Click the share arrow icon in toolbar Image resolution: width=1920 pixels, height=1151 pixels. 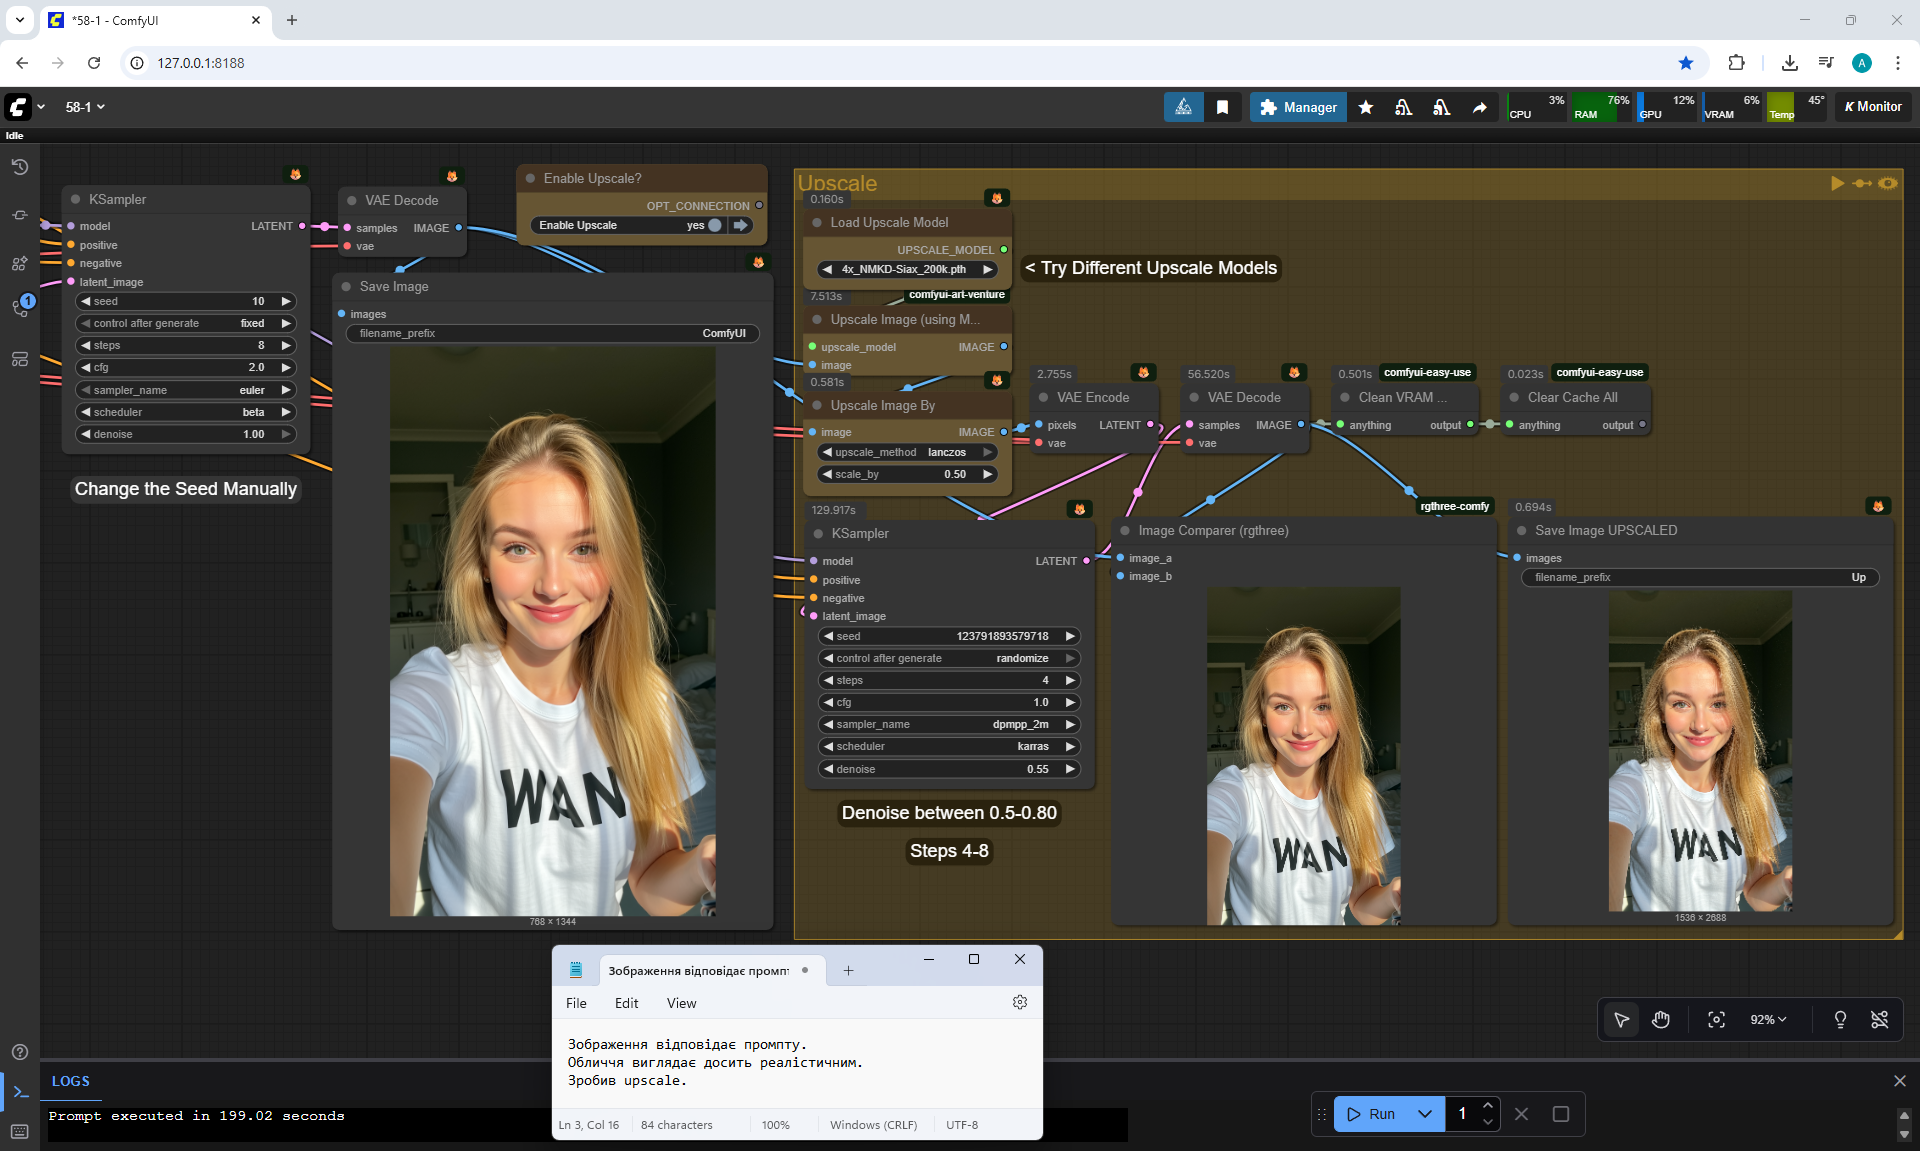(1479, 107)
